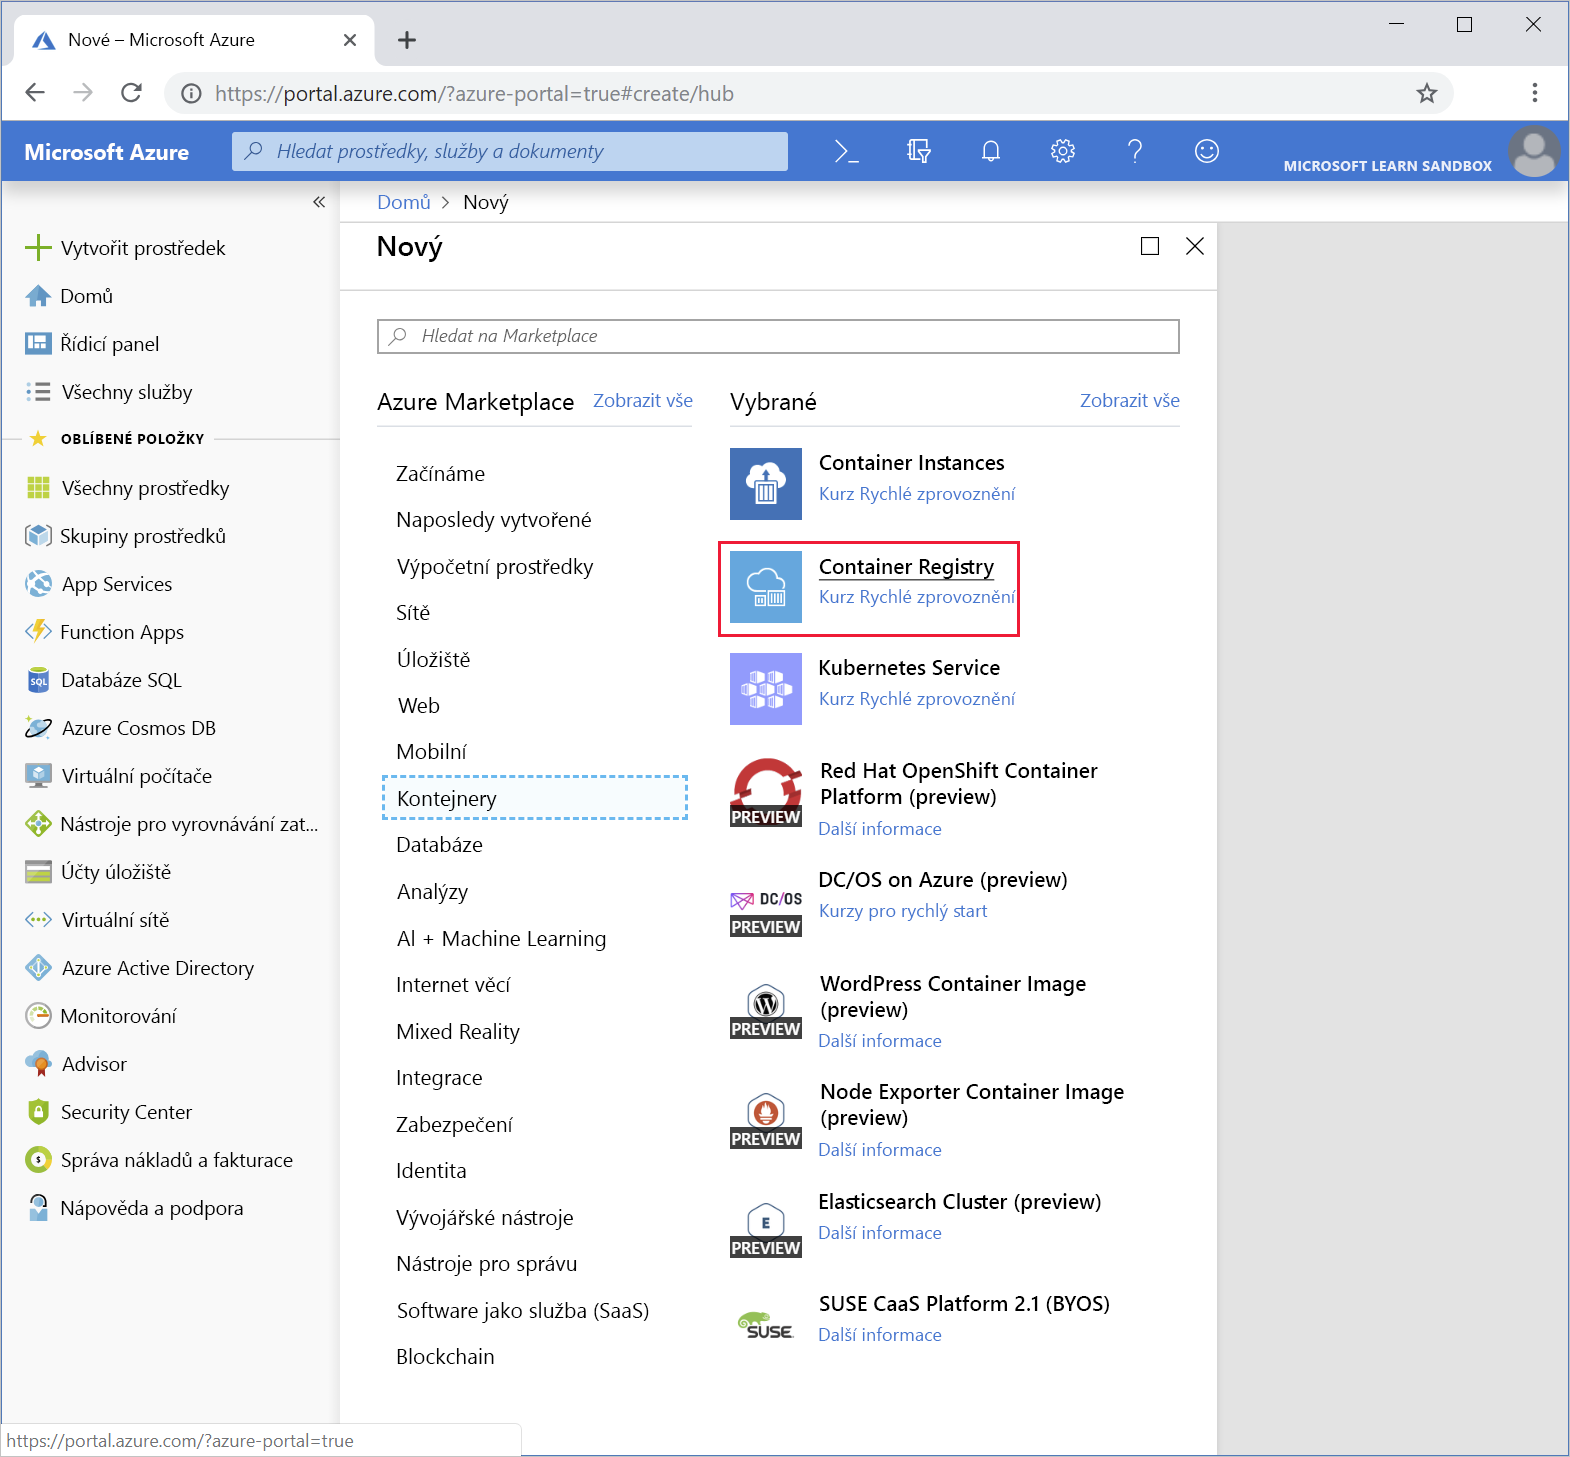Click the Elasticsearch Cluster icon

click(x=766, y=1229)
